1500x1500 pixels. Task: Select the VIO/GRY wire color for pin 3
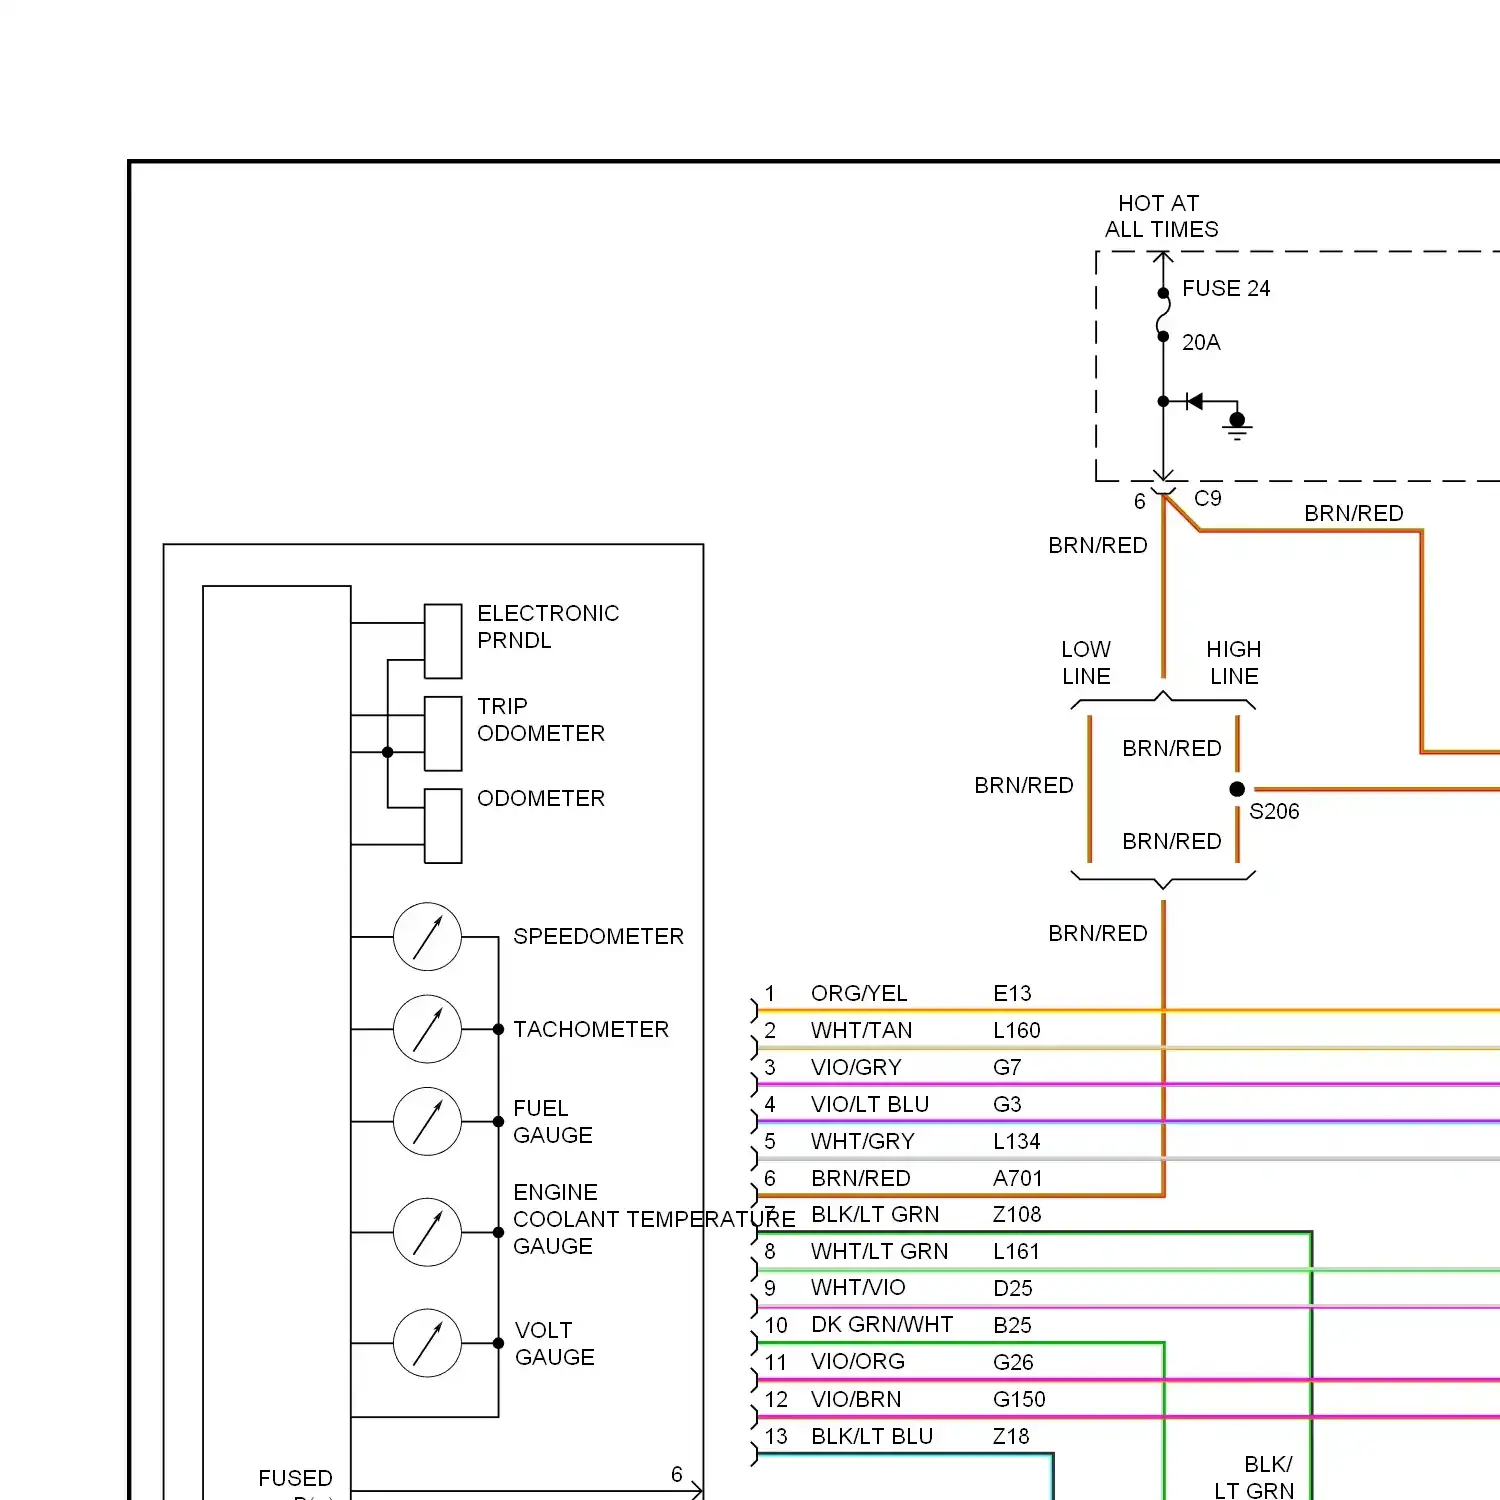[856, 1067]
